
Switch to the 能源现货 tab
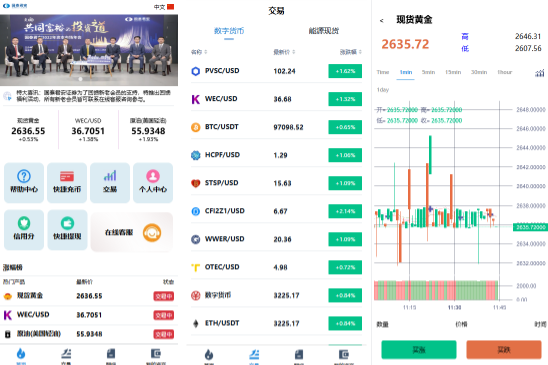(x=324, y=31)
